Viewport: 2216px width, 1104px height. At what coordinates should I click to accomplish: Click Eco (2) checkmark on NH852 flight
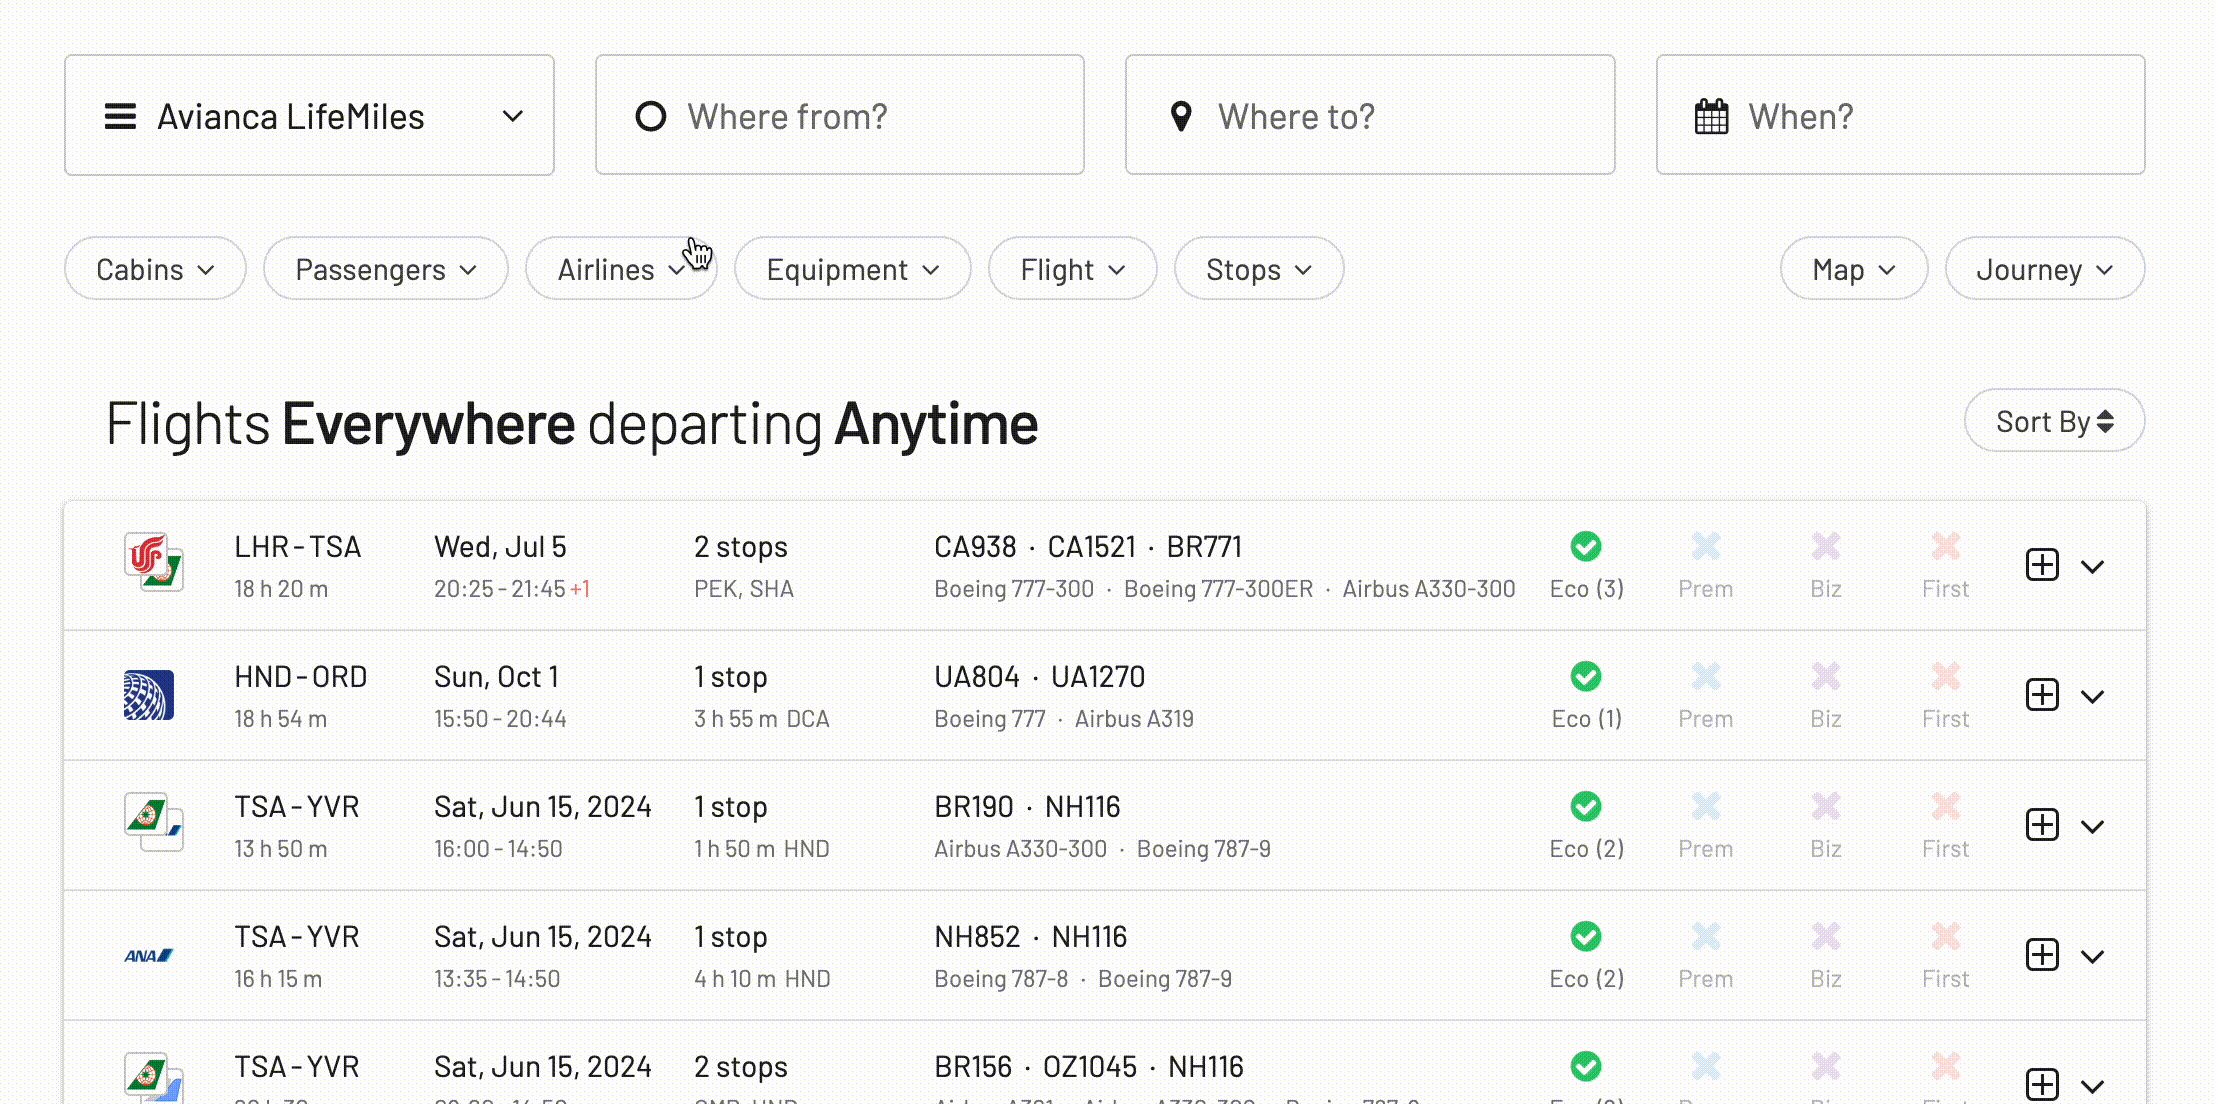1586,936
